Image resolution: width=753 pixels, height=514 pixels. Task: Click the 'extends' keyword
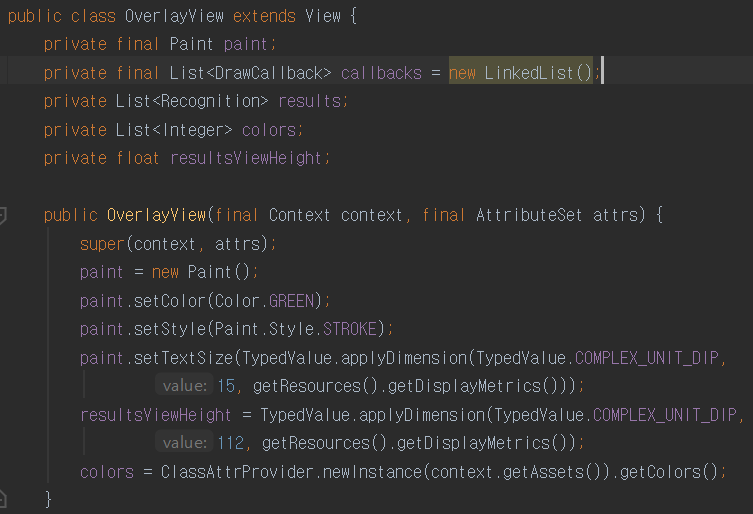coord(264,16)
